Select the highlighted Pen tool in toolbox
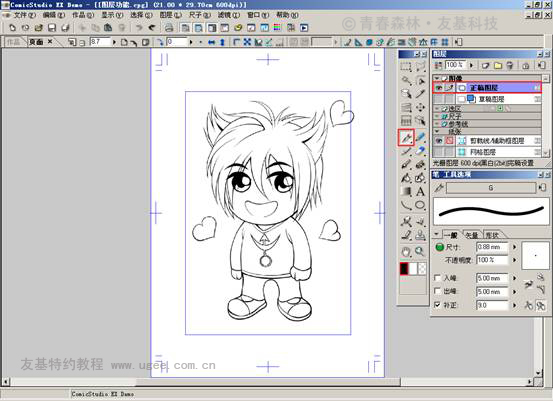553x401 pixels. 406,137
